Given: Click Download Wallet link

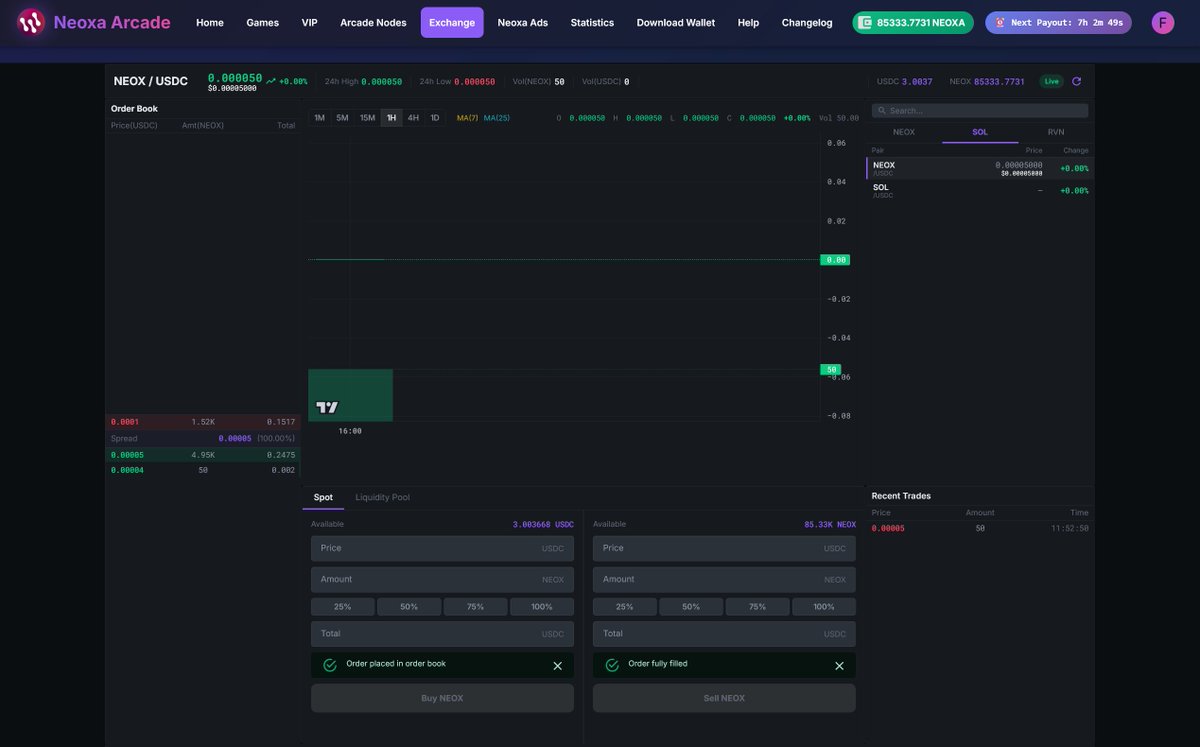Looking at the screenshot, I should tap(676, 22).
